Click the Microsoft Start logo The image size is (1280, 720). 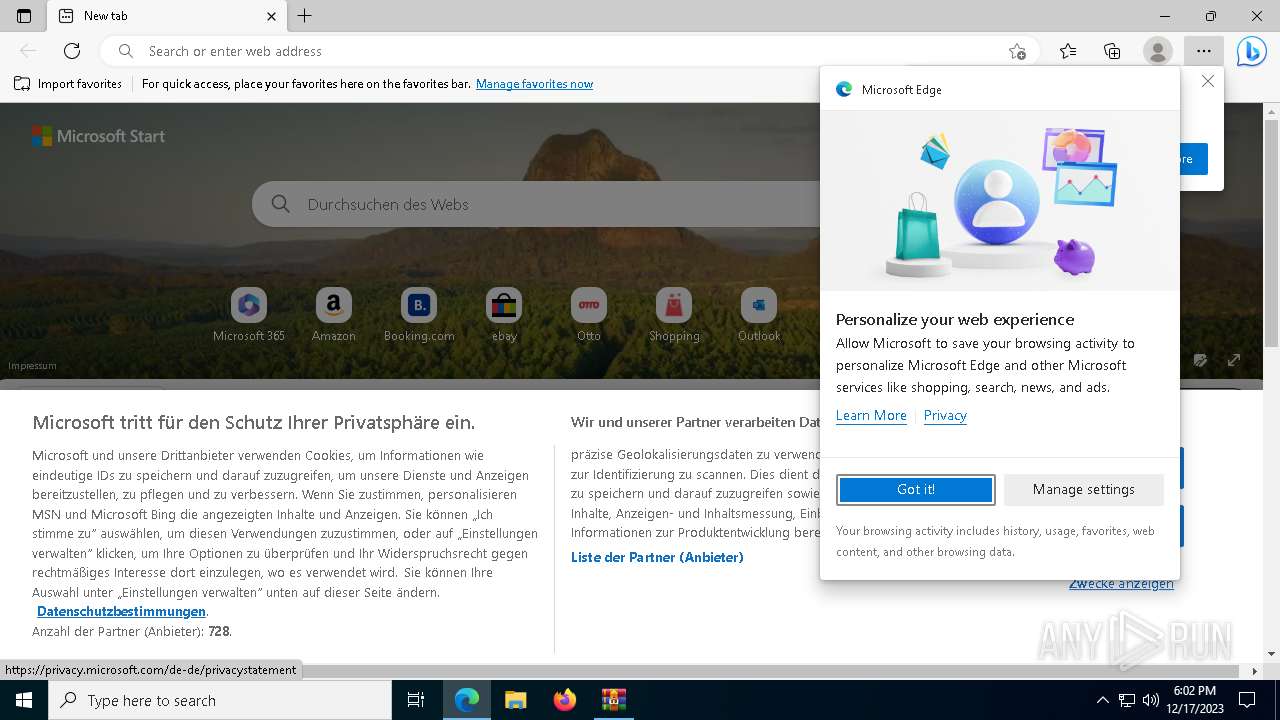tap(98, 136)
